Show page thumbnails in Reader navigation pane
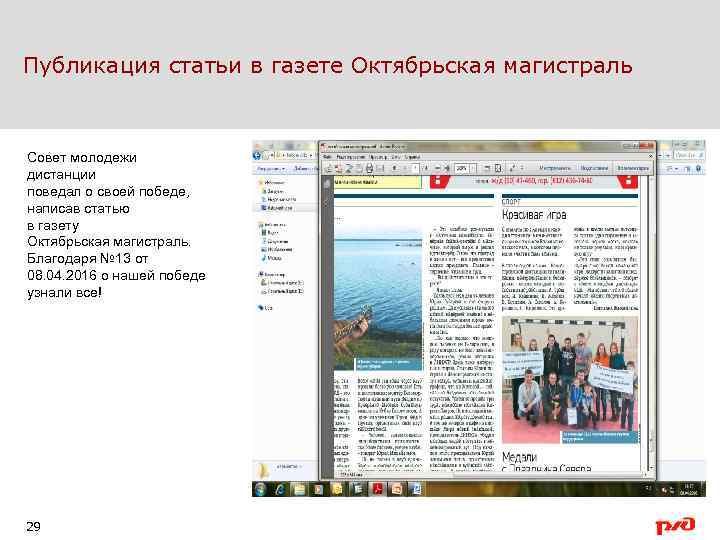This screenshot has width=720, height=540. click(x=327, y=184)
